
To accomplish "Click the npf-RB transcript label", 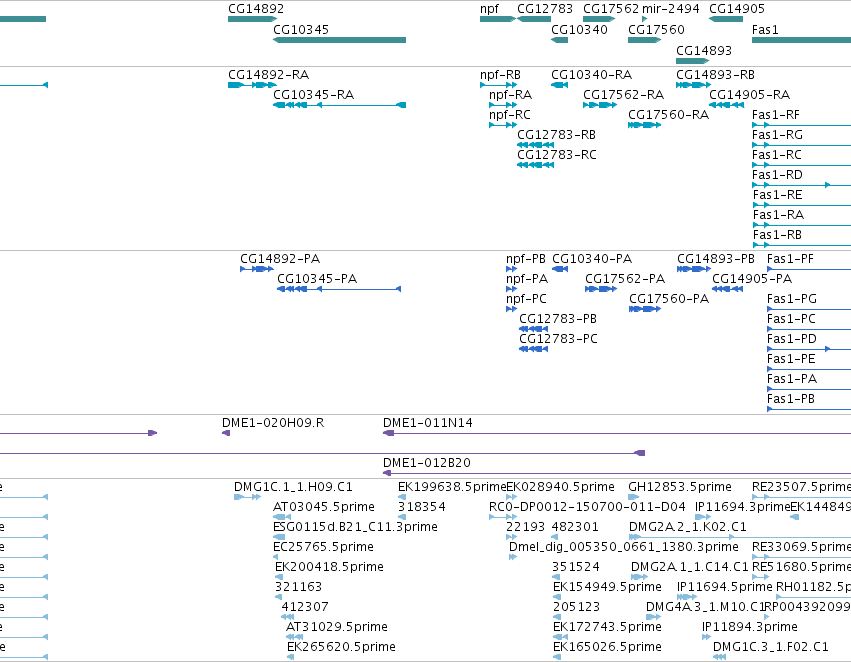I will pos(500,75).
